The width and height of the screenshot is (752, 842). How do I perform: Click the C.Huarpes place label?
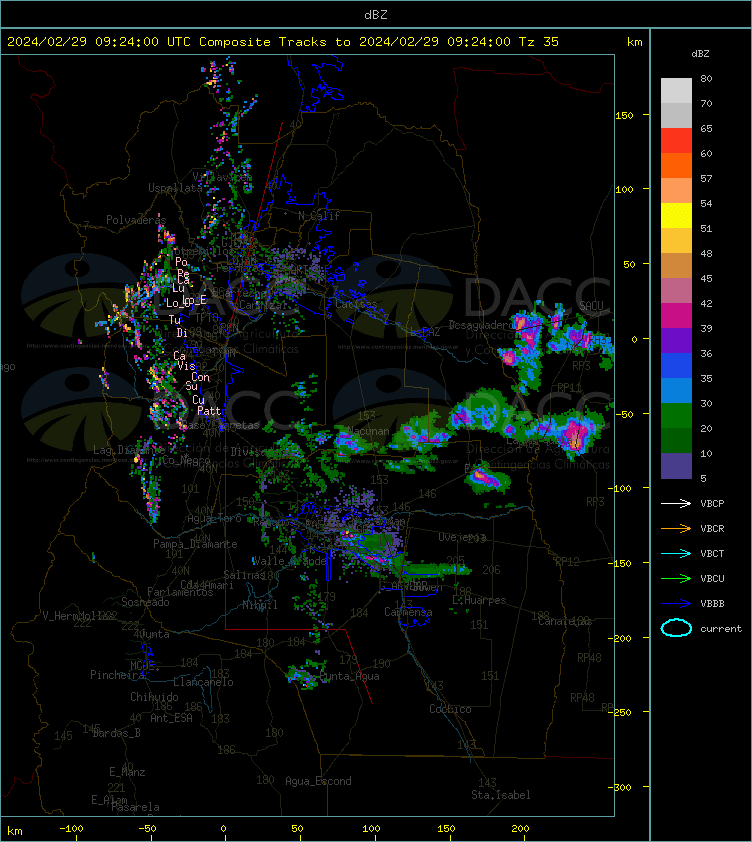[x=479, y=600]
